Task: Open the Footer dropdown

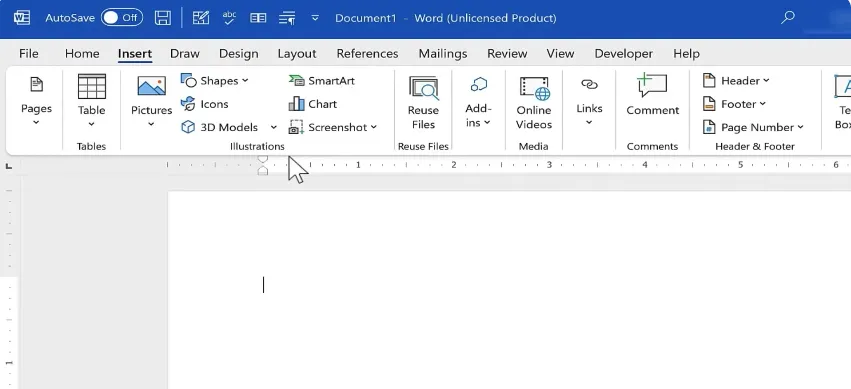Action: (734, 104)
